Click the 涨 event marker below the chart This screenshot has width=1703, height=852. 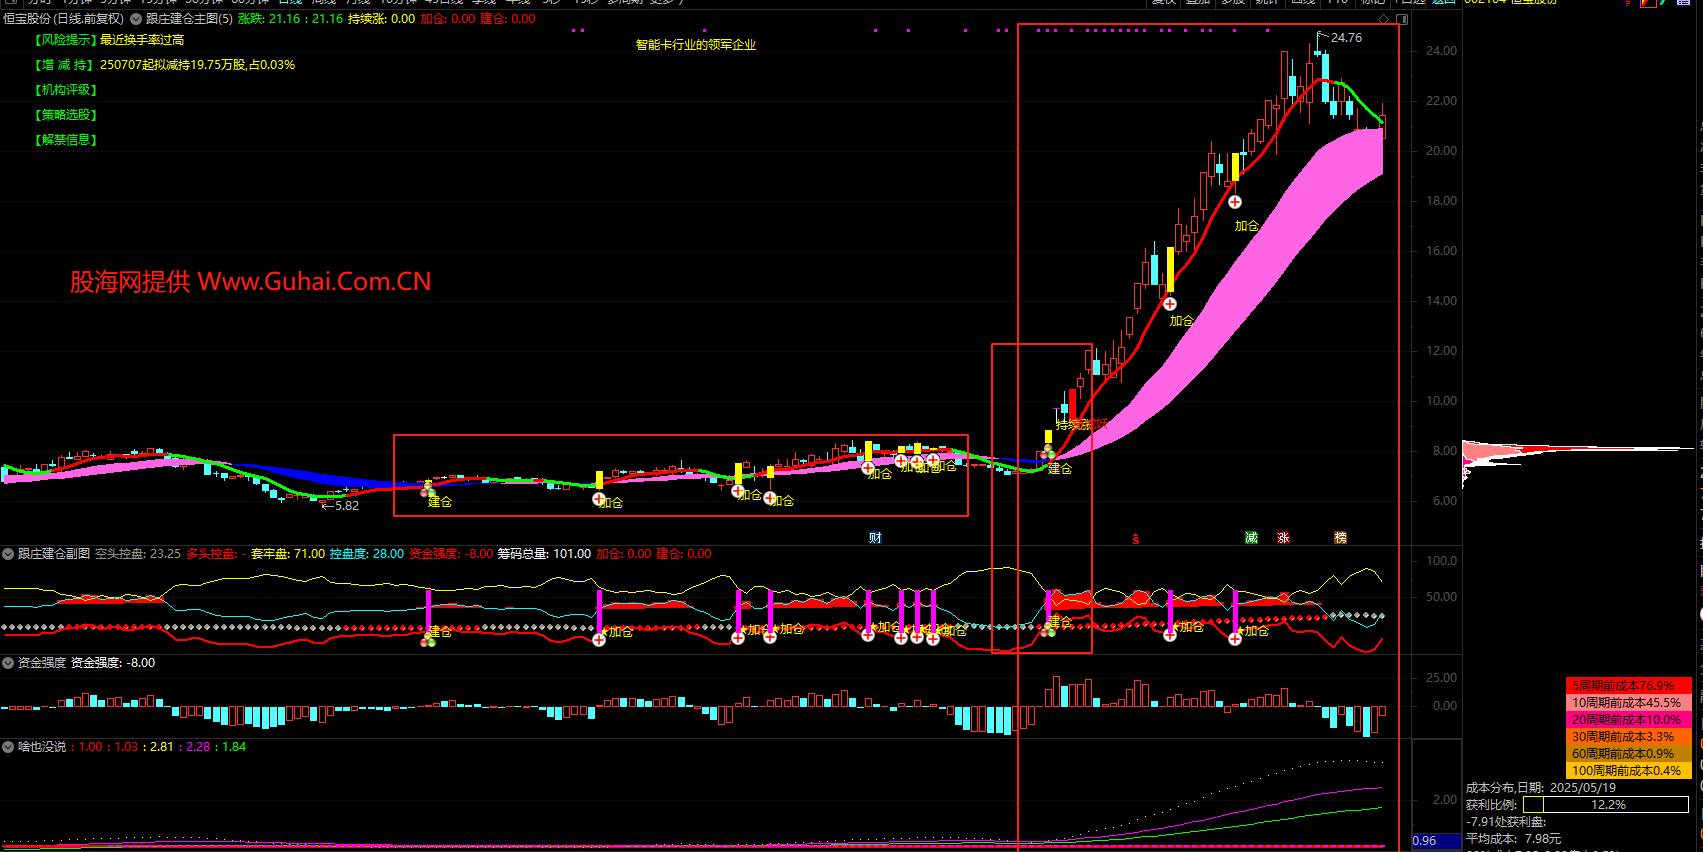pyautogui.click(x=1283, y=538)
